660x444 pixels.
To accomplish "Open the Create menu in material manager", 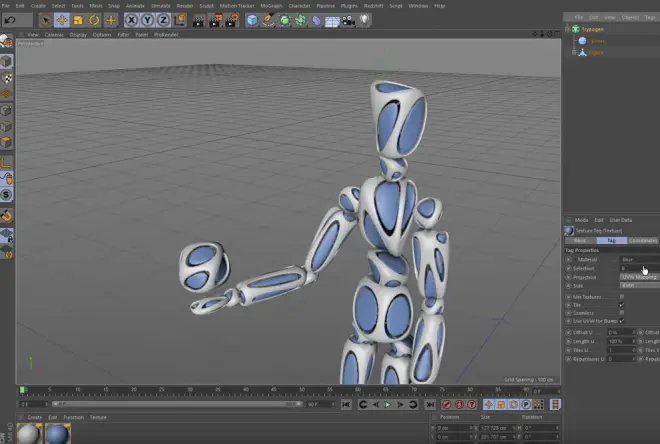I will pyautogui.click(x=34, y=417).
